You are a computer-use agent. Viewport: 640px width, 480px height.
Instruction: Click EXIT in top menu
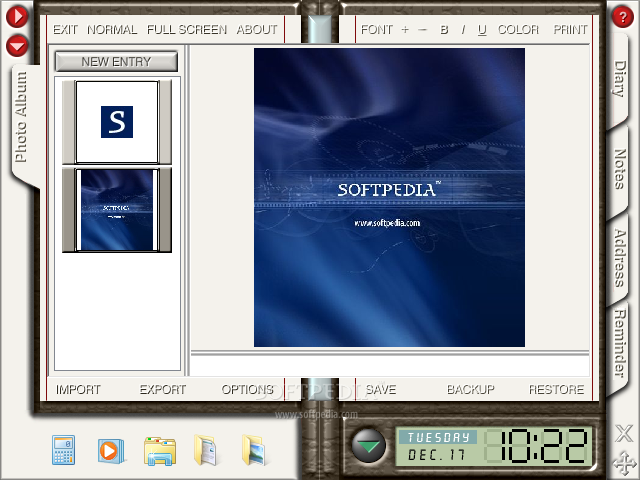tap(65, 29)
